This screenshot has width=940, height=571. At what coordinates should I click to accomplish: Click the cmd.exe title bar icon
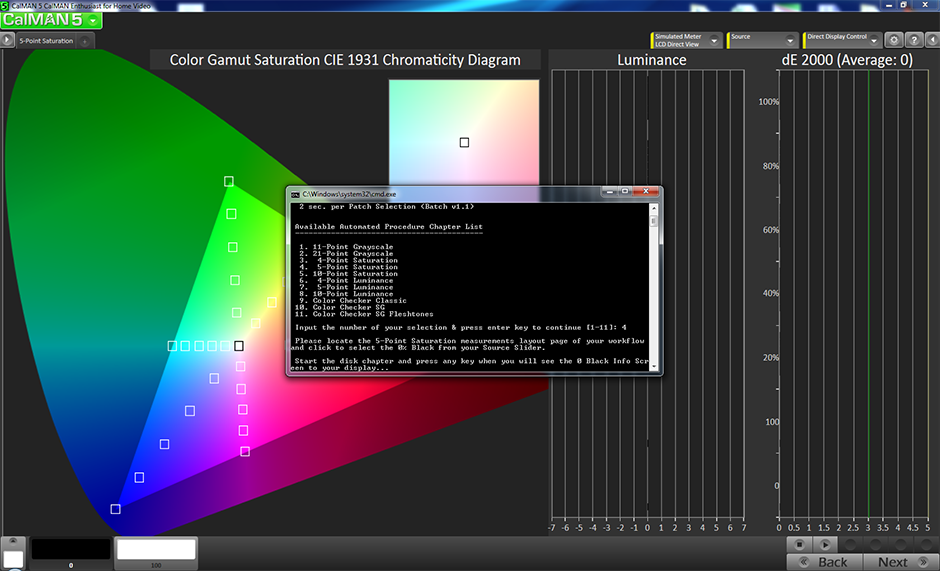point(295,194)
